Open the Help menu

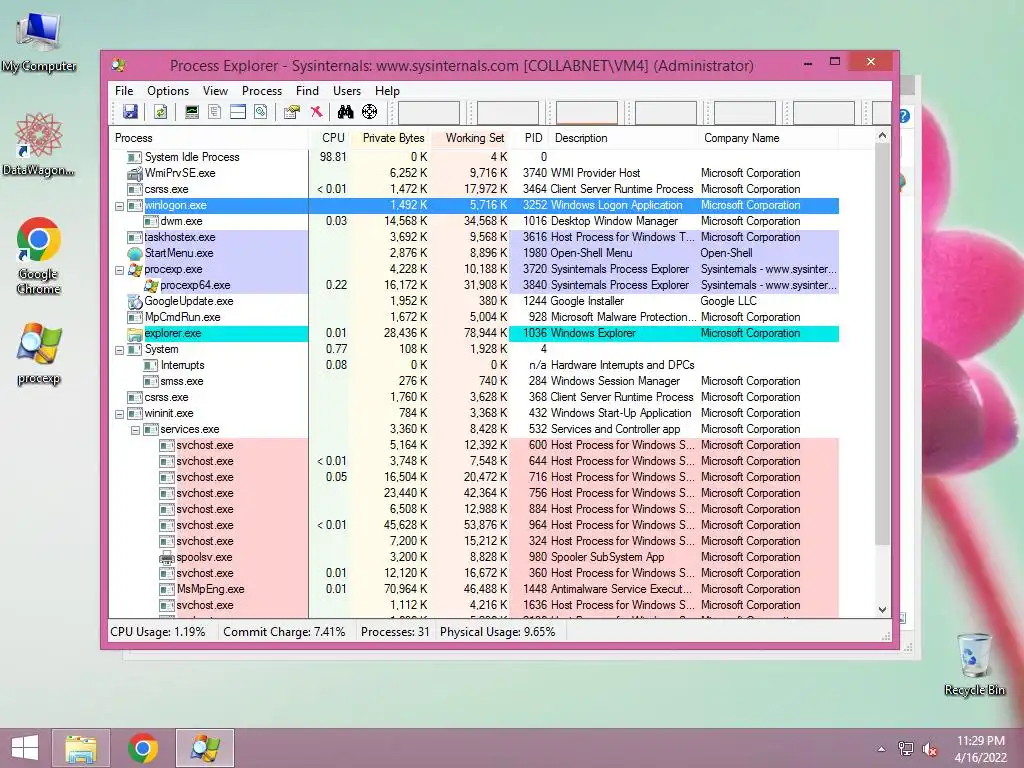(x=387, y=91)
